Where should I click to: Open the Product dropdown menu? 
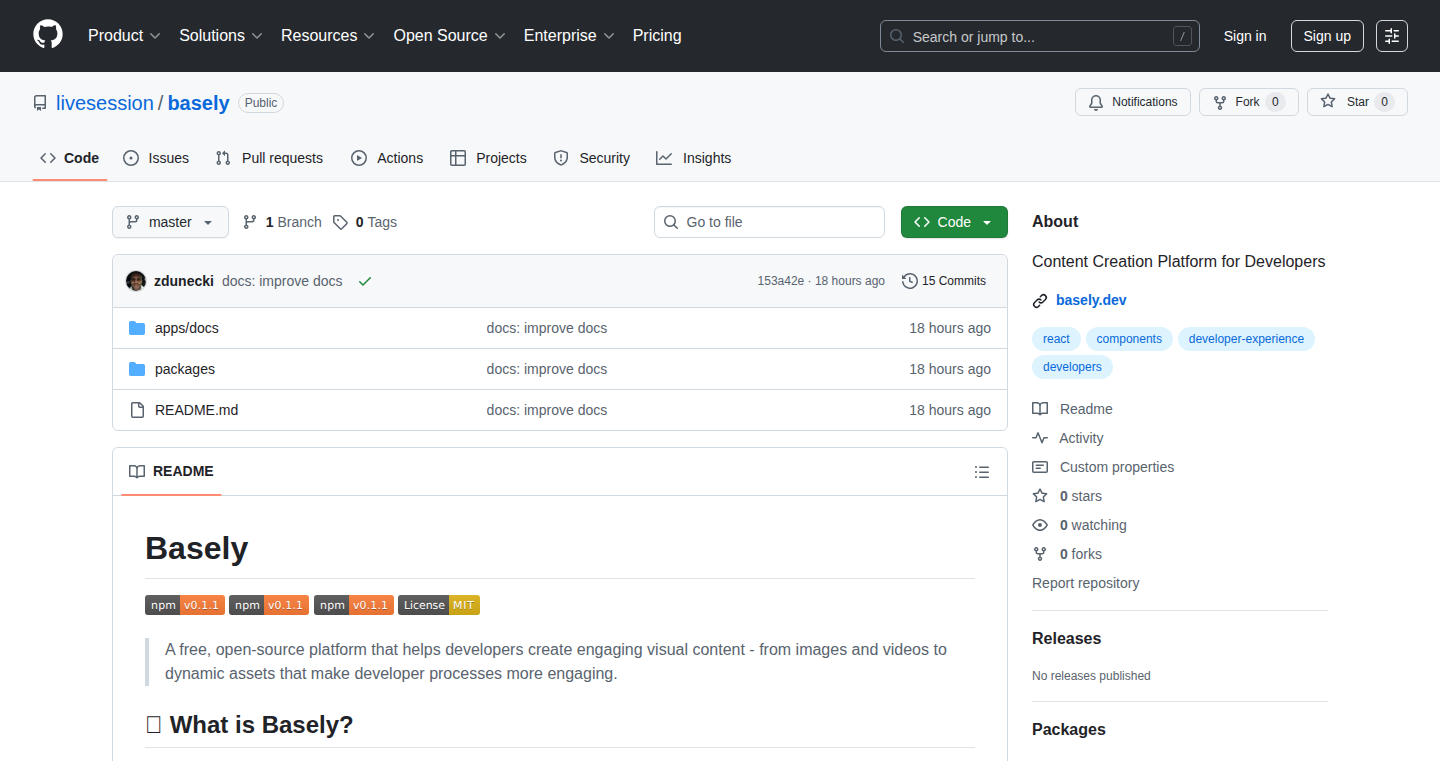pos(124,35)
